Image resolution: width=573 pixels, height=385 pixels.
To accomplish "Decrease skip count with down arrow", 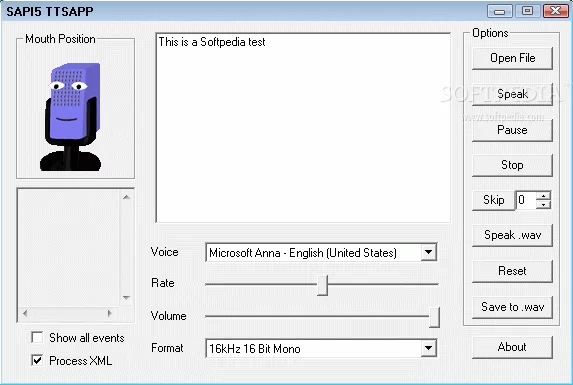I will point(543,205).
